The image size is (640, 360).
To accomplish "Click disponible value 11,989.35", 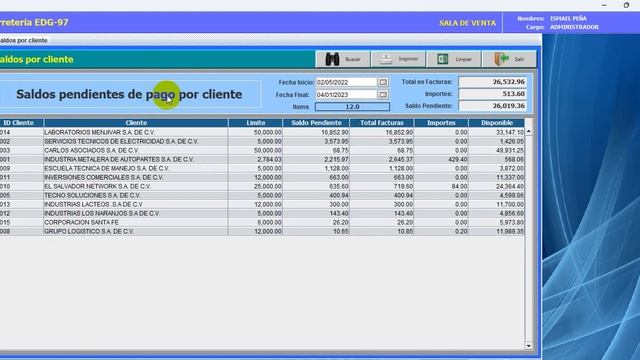I will pos(510,231).
